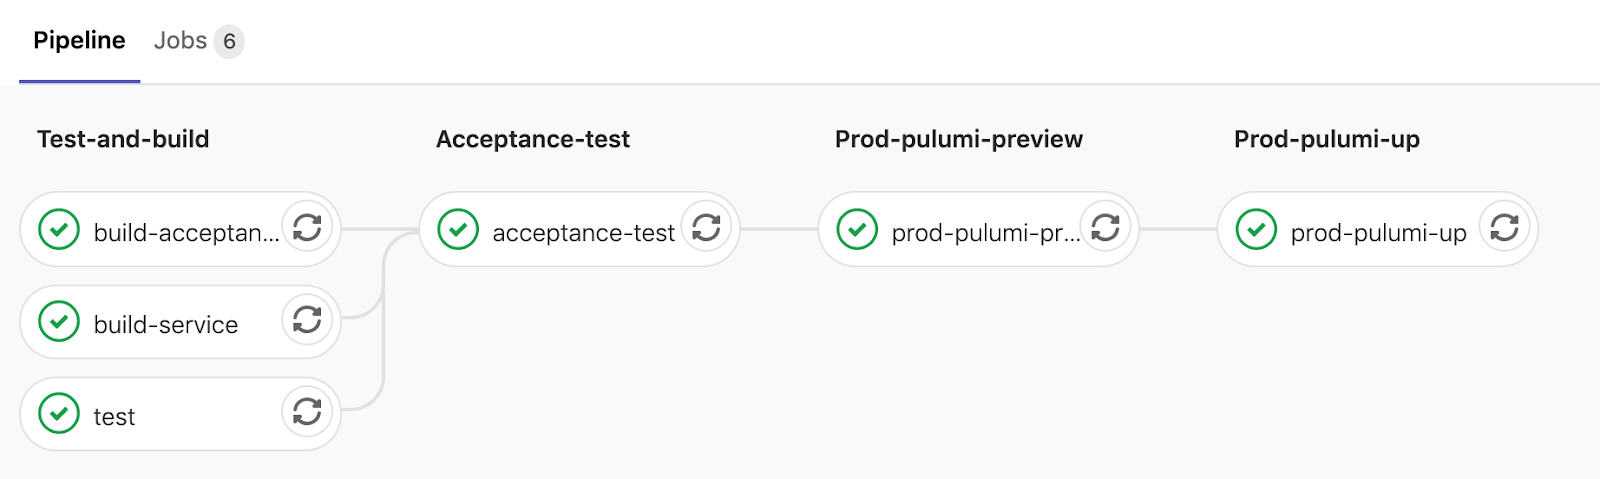Click the status icon of the build-acceptance job
The image size is (1600, 479).
[59, 229]
